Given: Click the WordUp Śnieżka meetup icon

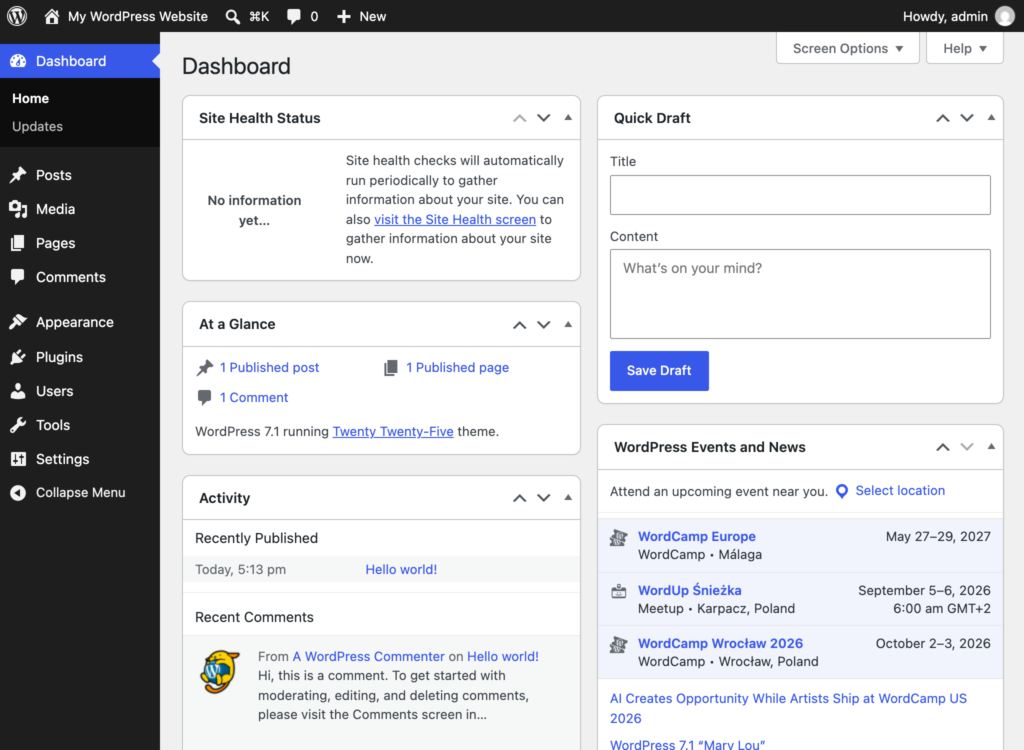Looking at the screenshot, I should (618, 592).
